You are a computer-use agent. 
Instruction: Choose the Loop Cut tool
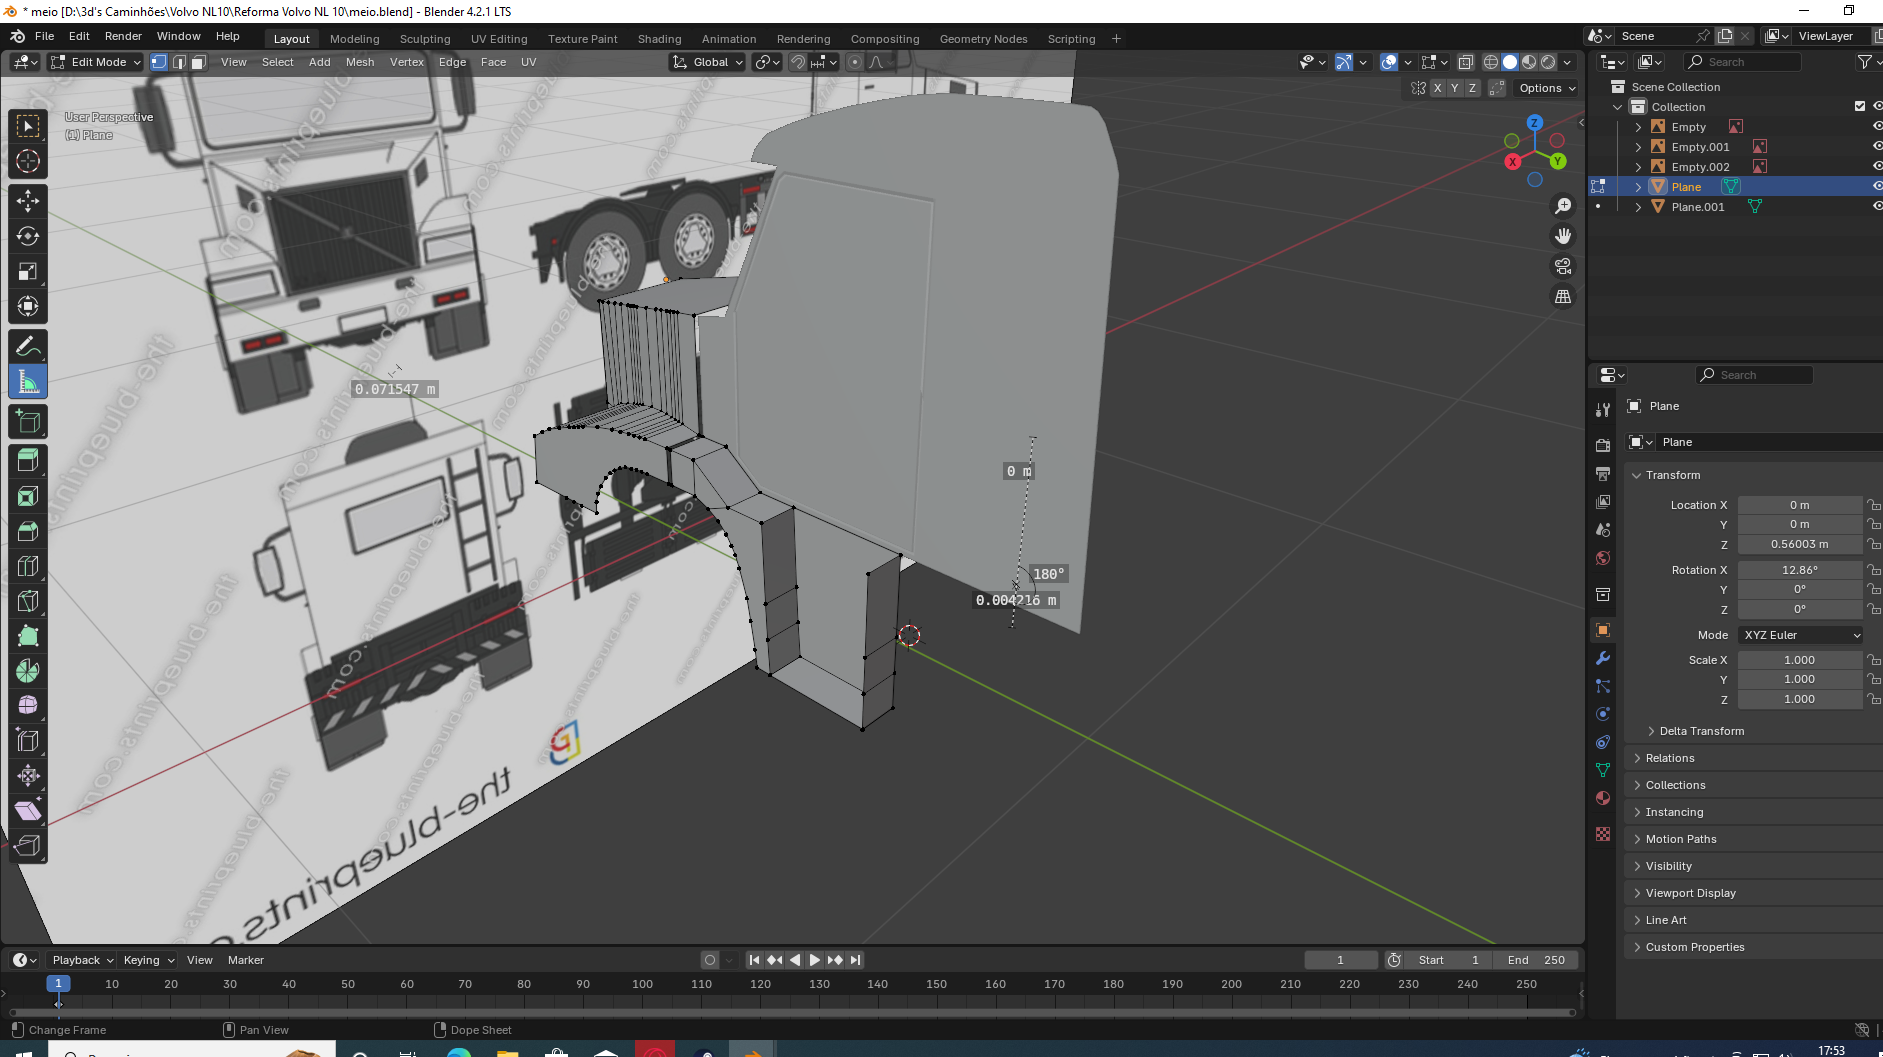click(28, 566)
